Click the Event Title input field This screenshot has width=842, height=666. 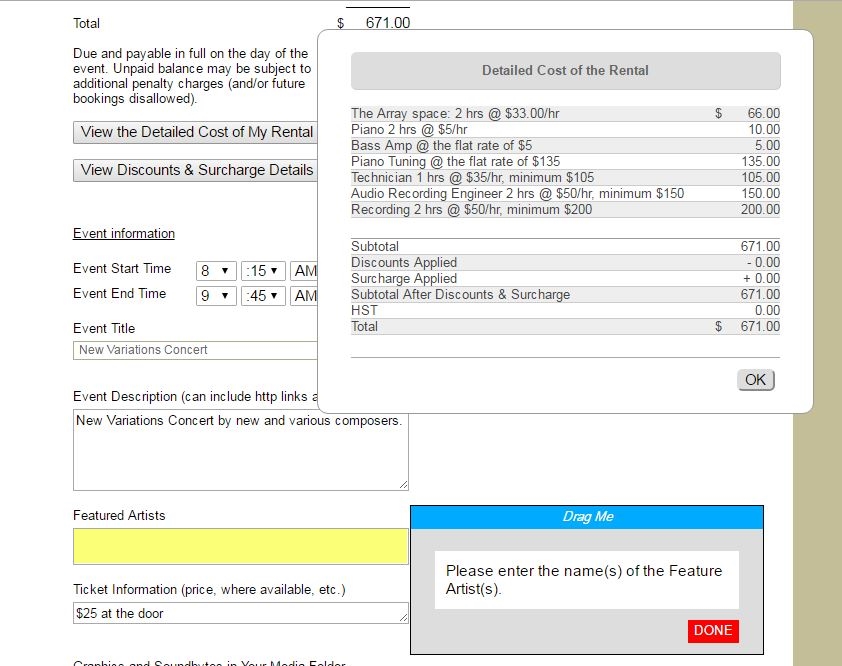coord(195,350)
